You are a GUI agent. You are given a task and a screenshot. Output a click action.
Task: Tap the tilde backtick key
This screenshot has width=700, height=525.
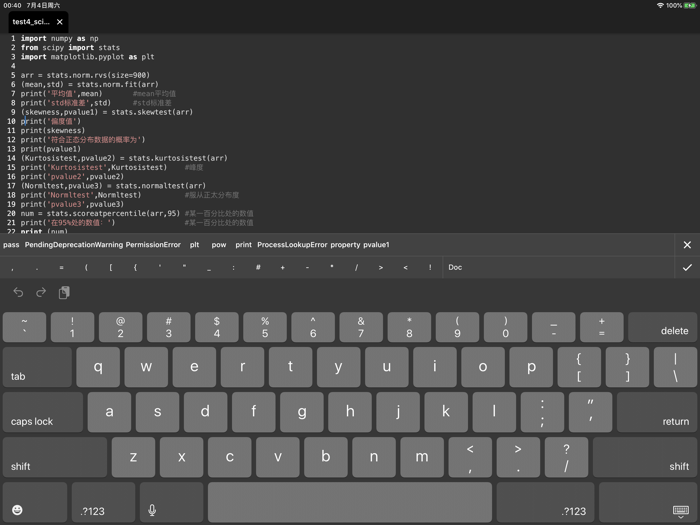pos(25,327)
